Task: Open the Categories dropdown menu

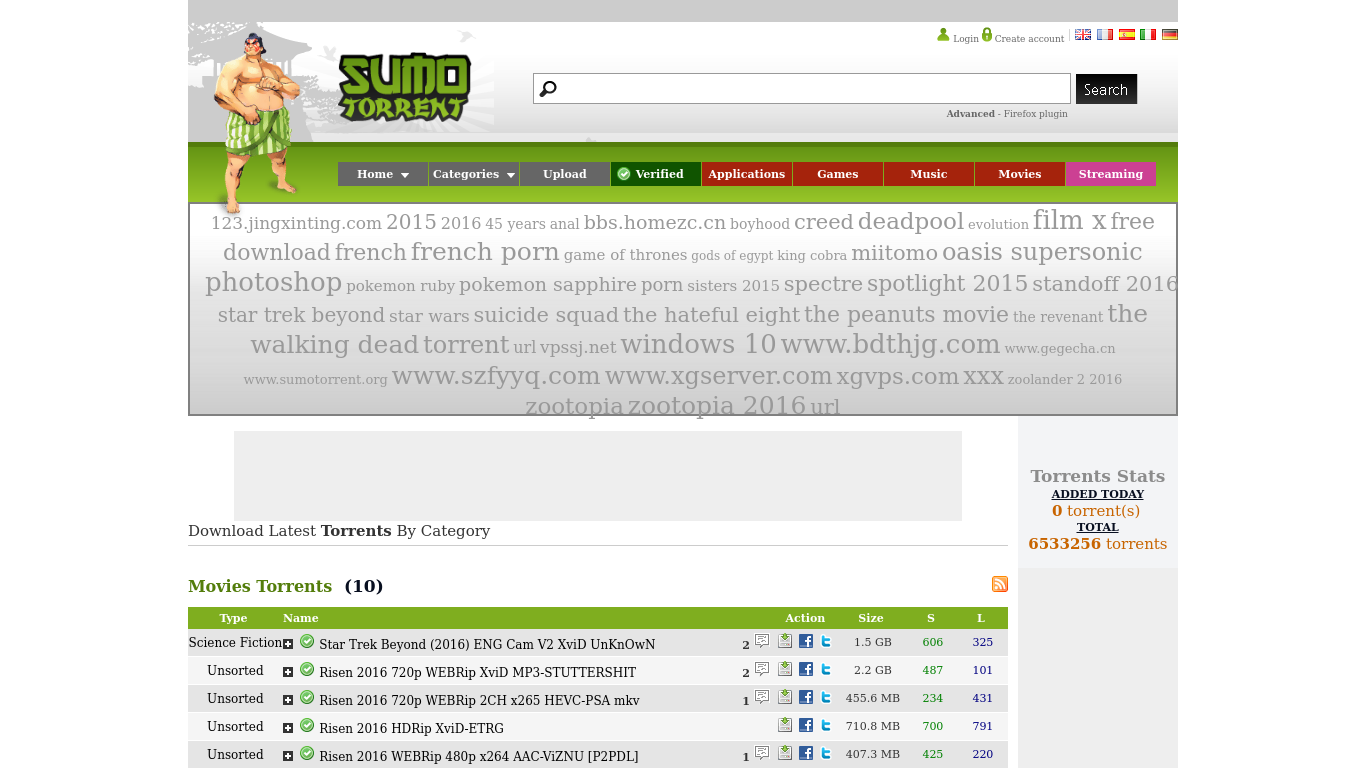Action: point(474,174)
